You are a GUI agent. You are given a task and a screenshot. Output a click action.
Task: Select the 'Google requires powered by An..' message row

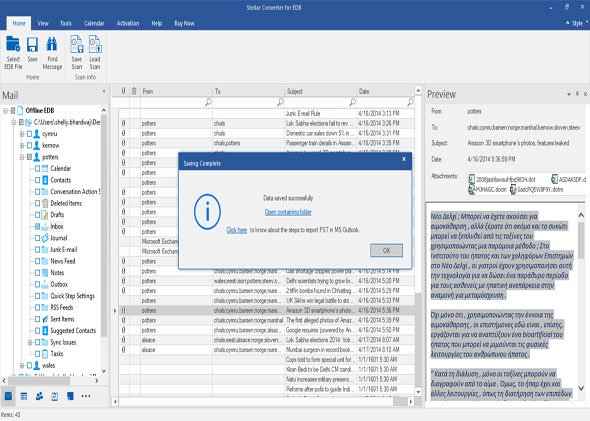pyautogui.click(x=267, y=330)
